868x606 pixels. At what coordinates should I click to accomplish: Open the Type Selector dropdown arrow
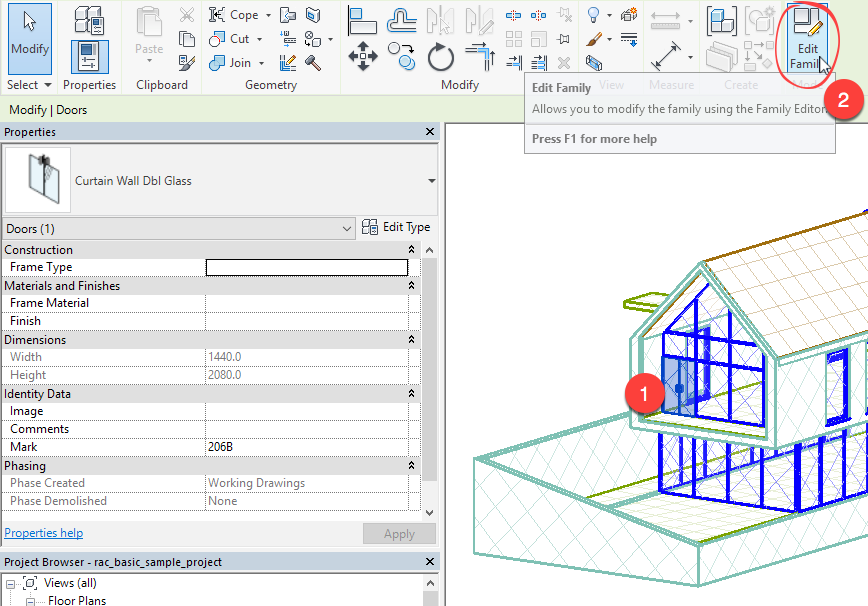click(x=432, y=181)
